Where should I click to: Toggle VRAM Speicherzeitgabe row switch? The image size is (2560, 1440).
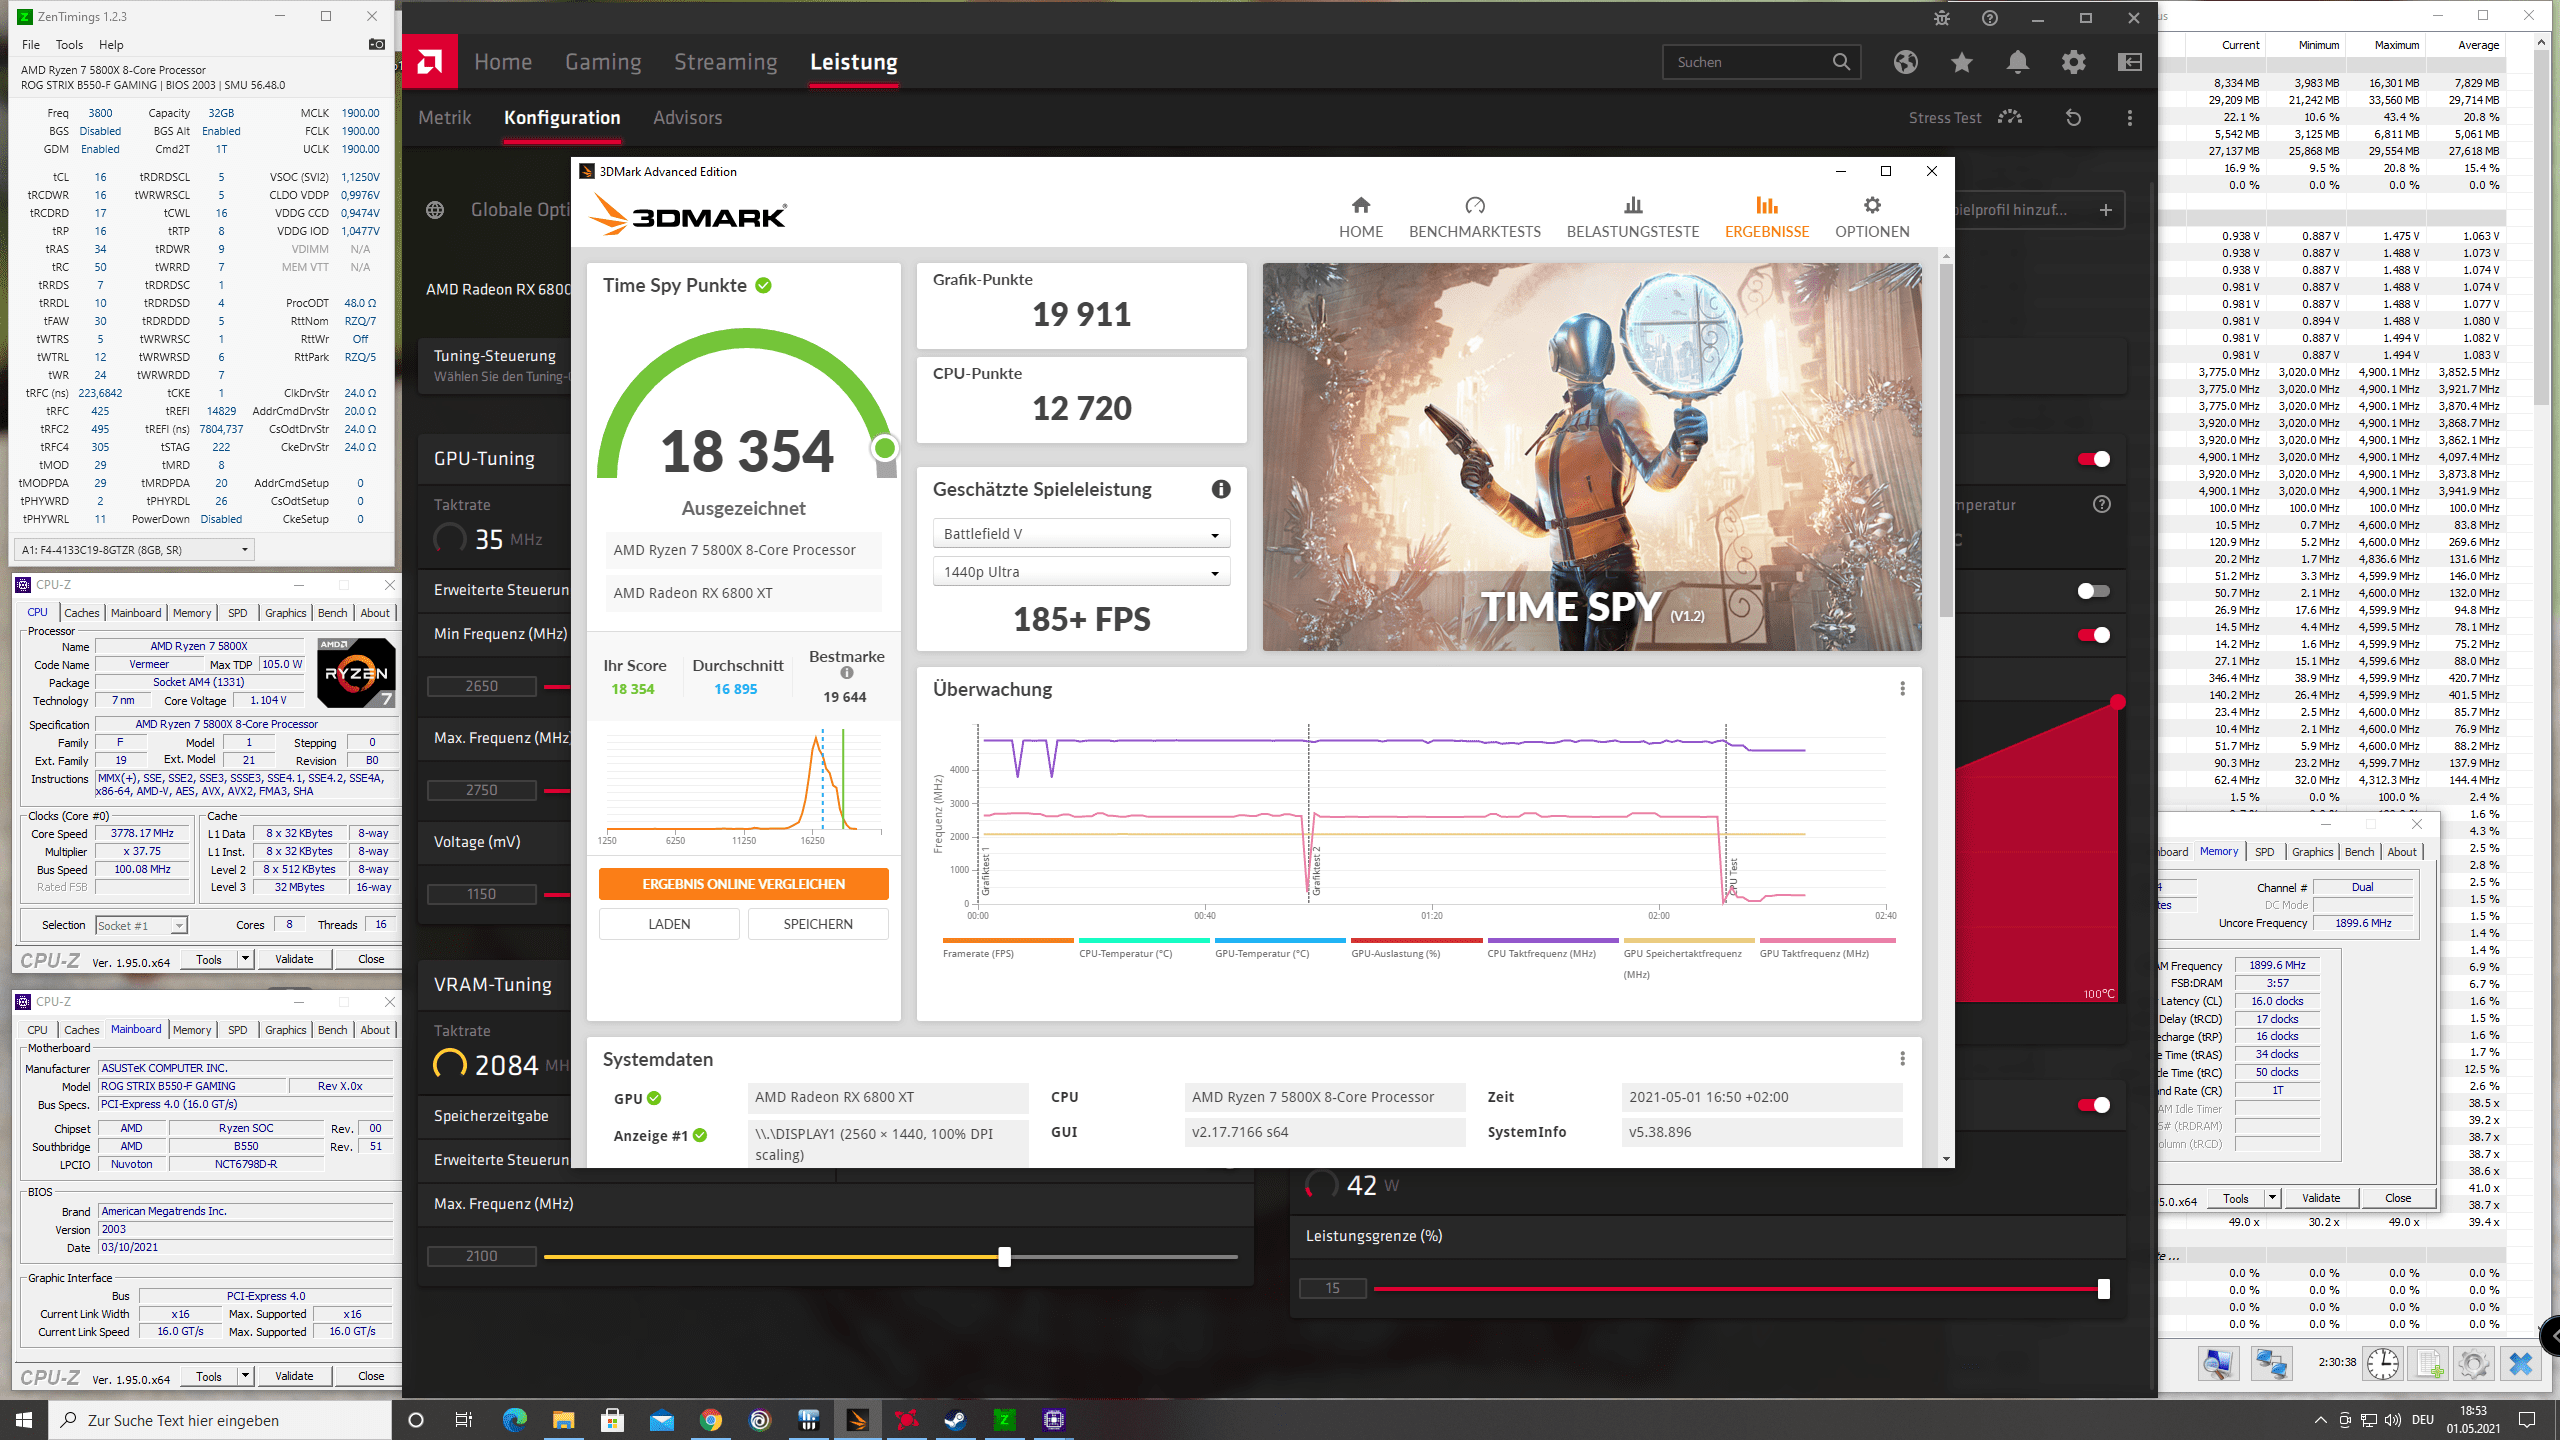tap(2093, 1105)
